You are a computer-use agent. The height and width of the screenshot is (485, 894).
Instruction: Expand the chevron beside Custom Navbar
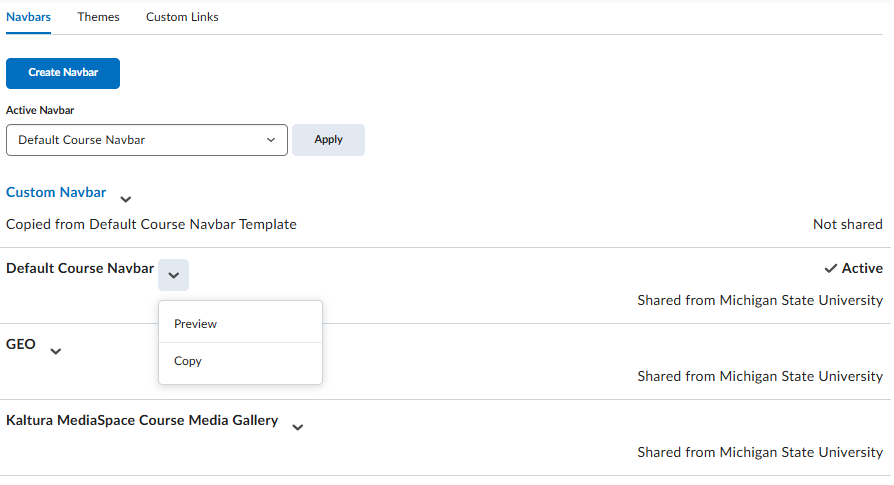[x=126, y=199]
